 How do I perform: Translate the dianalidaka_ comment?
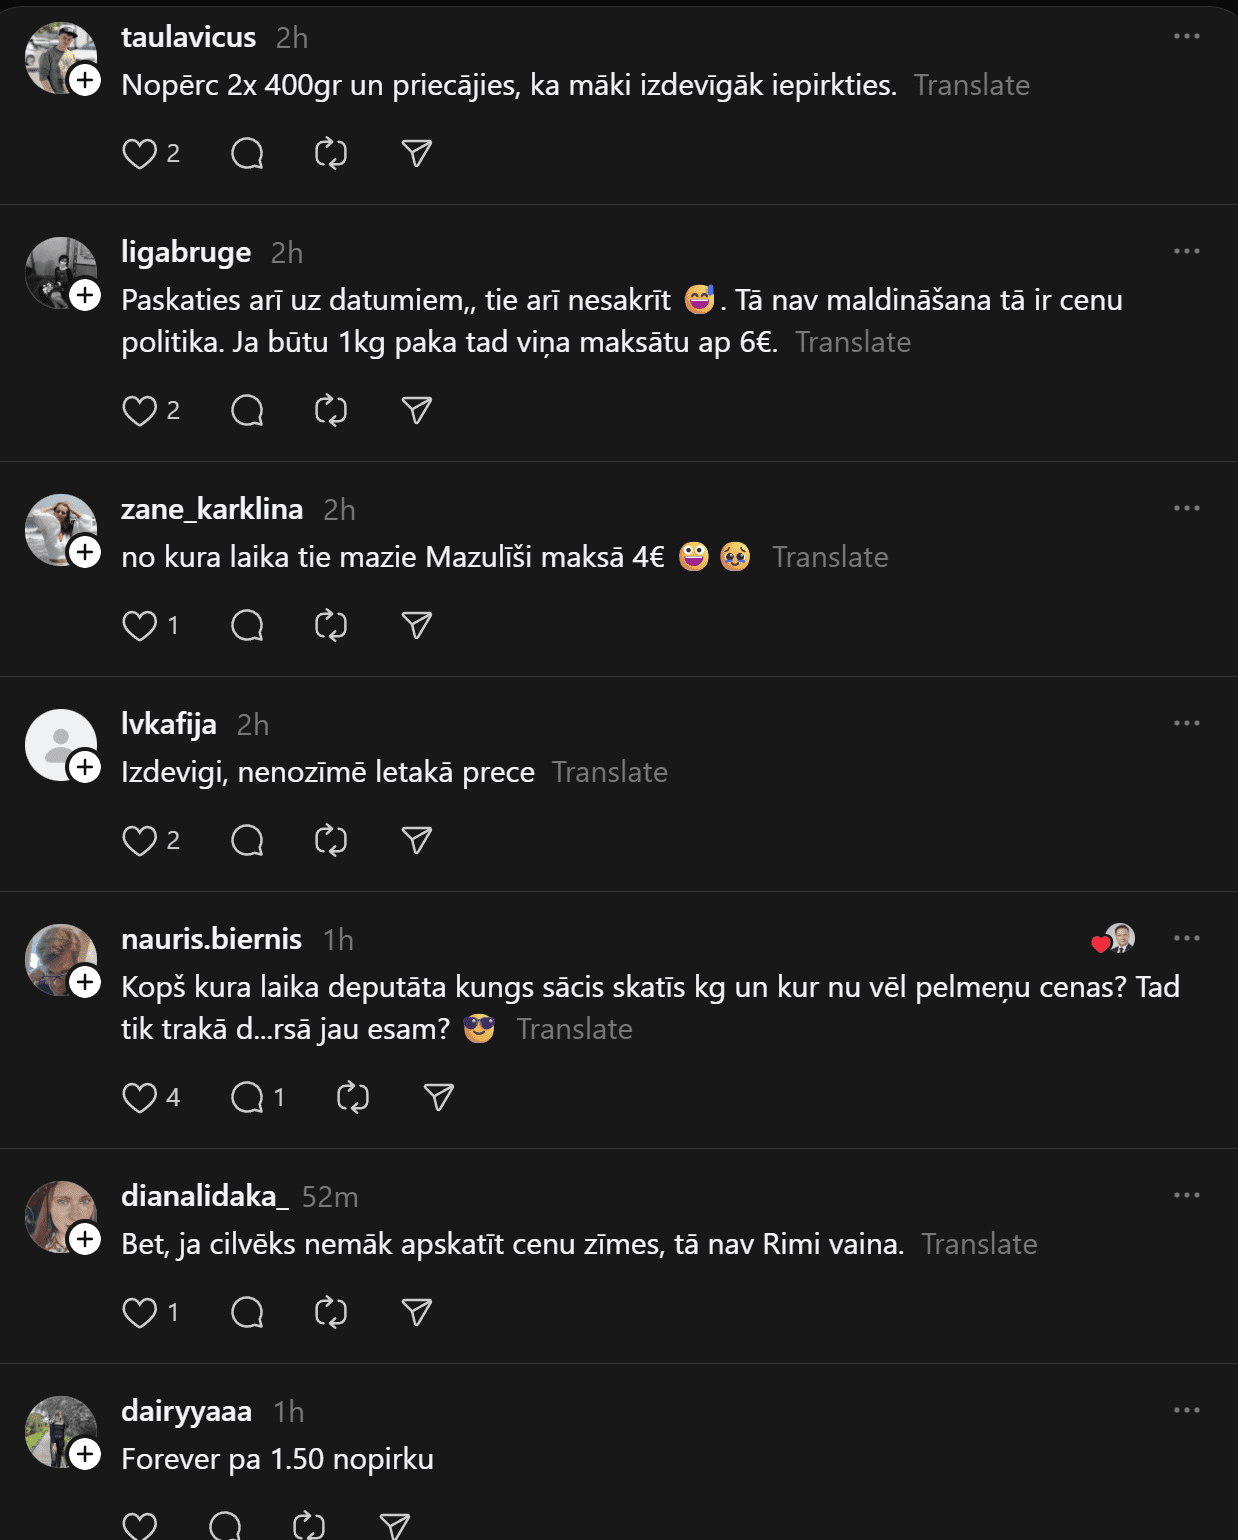[x=979, y=1245]
